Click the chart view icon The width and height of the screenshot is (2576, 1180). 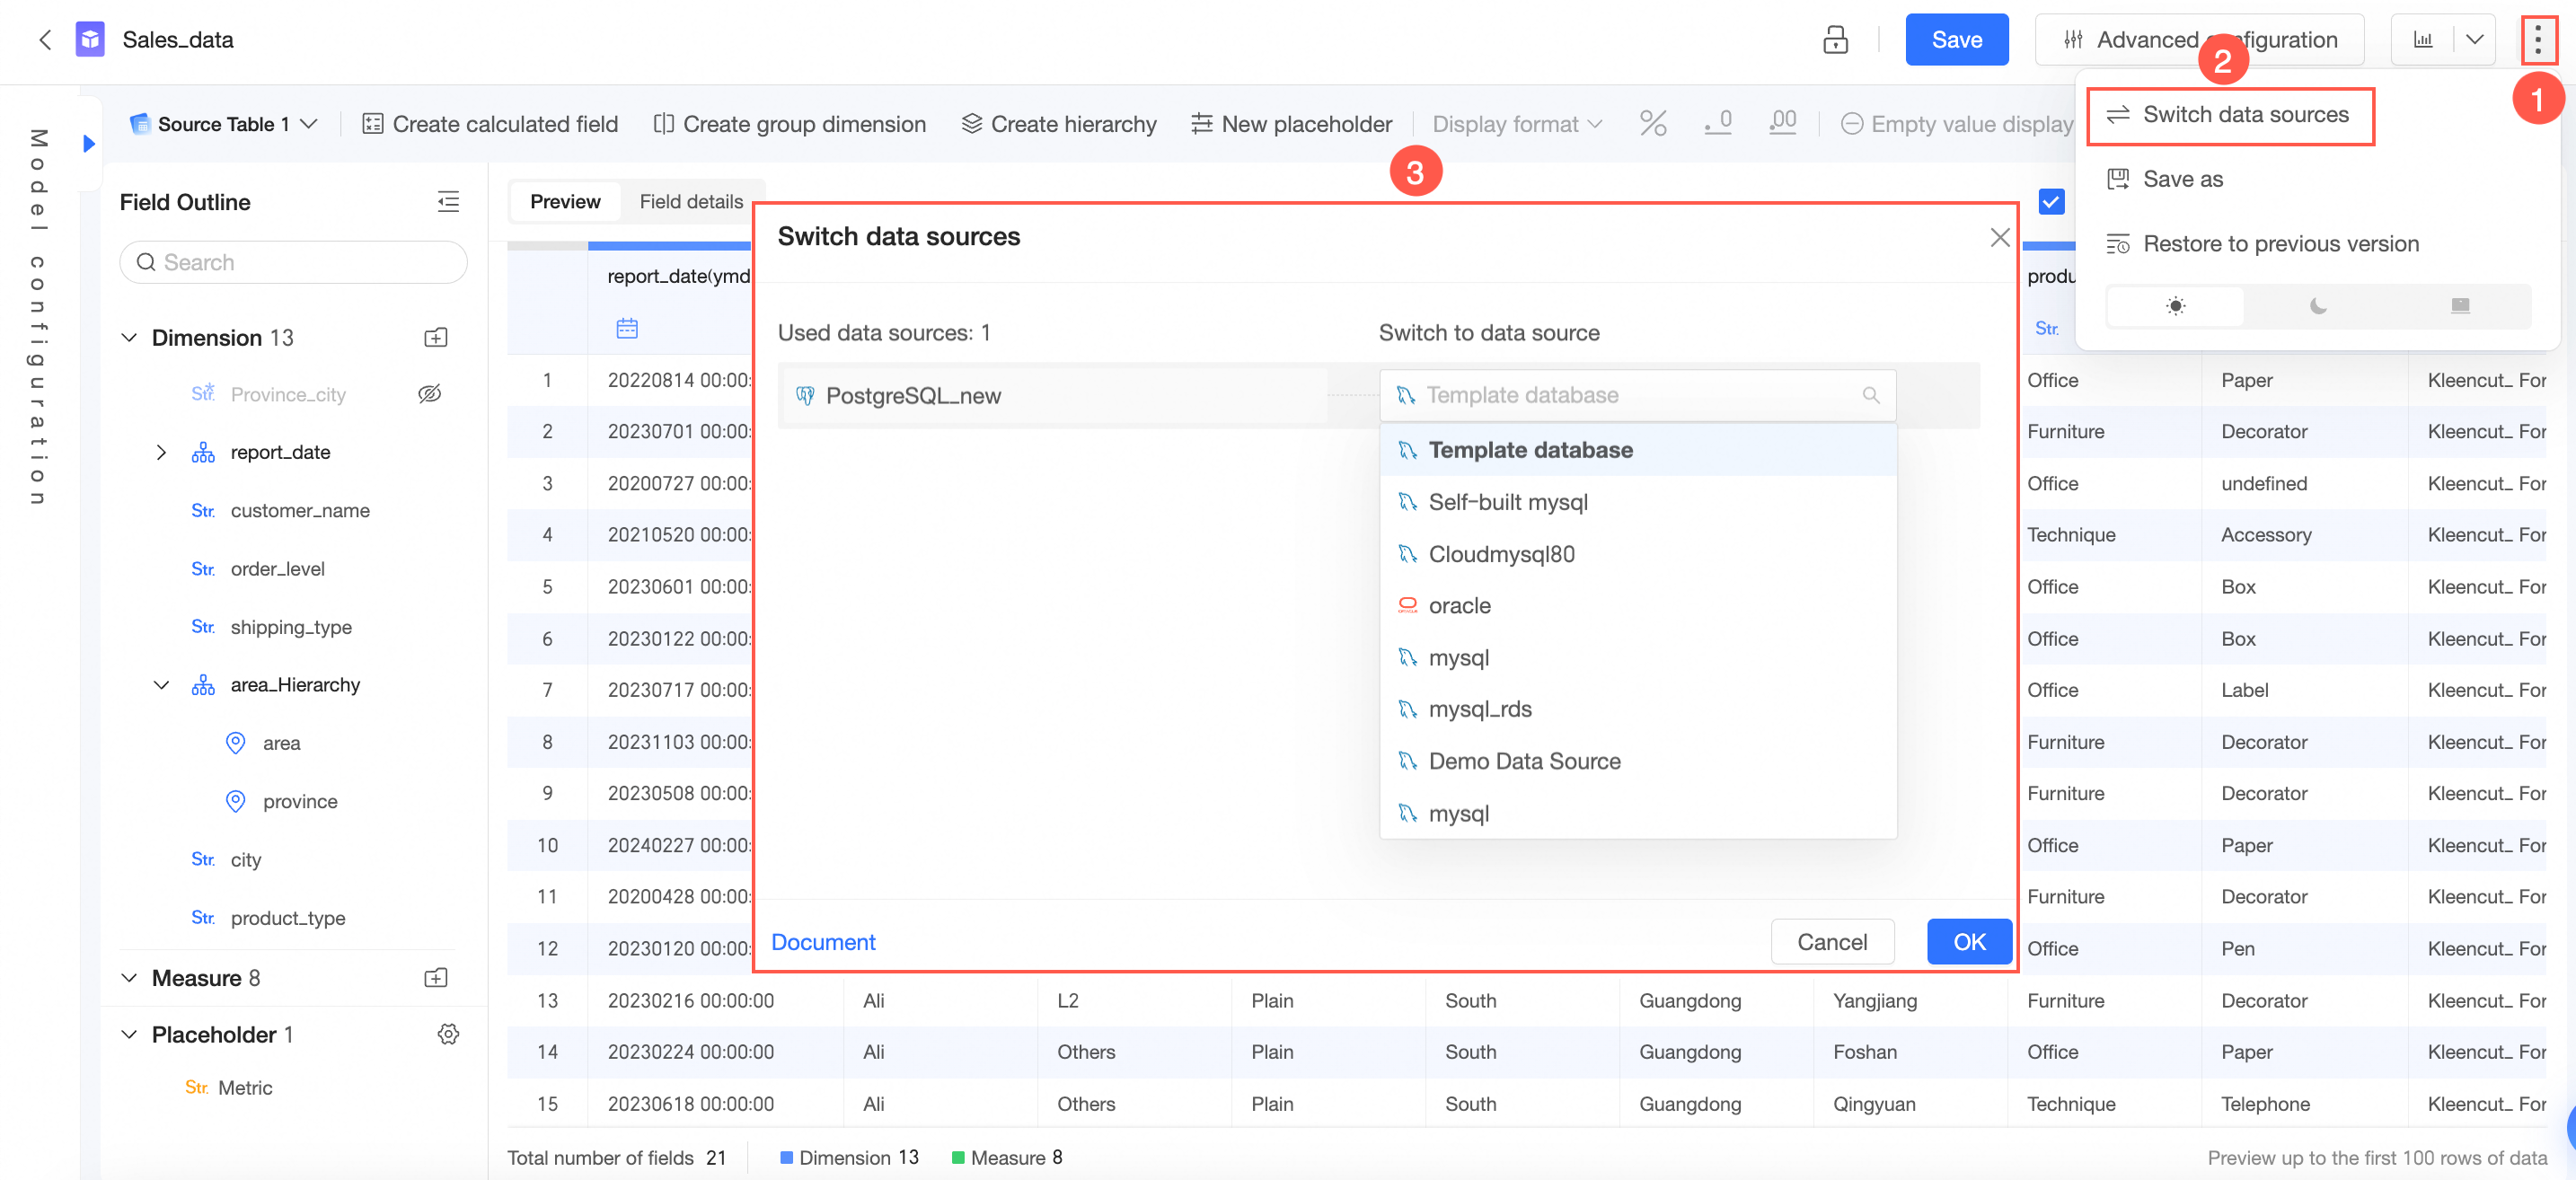[2423, 40]
